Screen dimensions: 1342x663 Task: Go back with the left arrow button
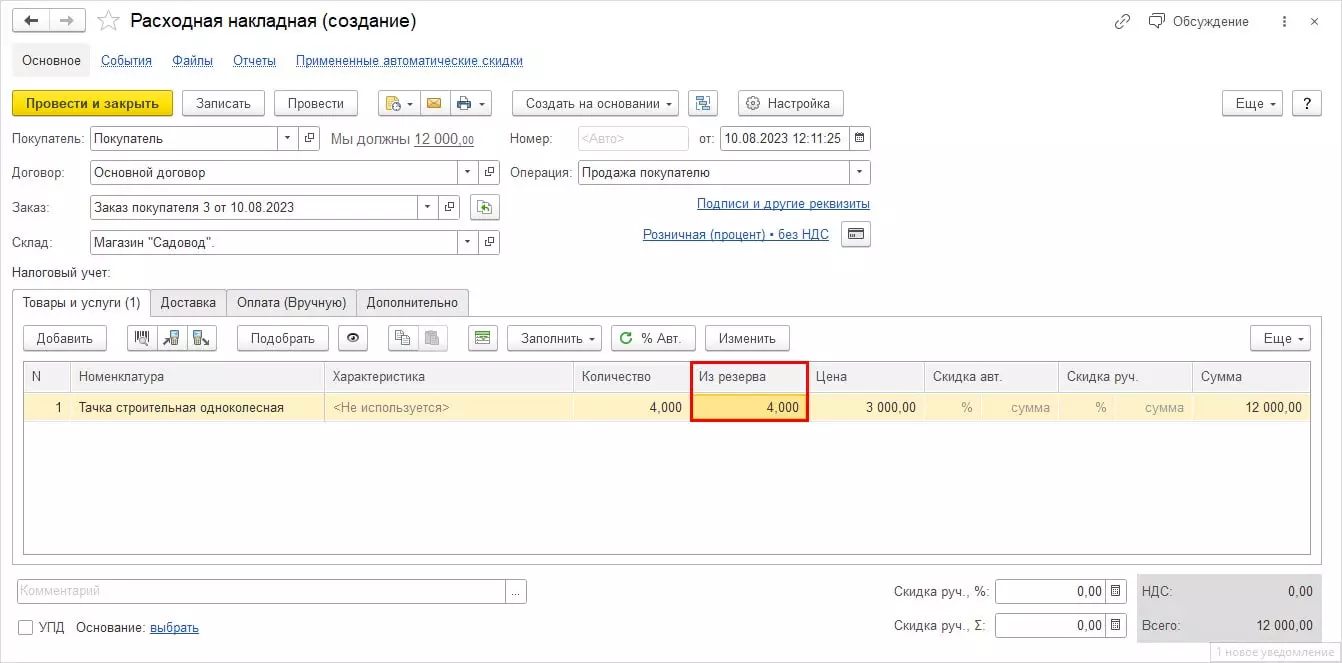tap(31, 21)
